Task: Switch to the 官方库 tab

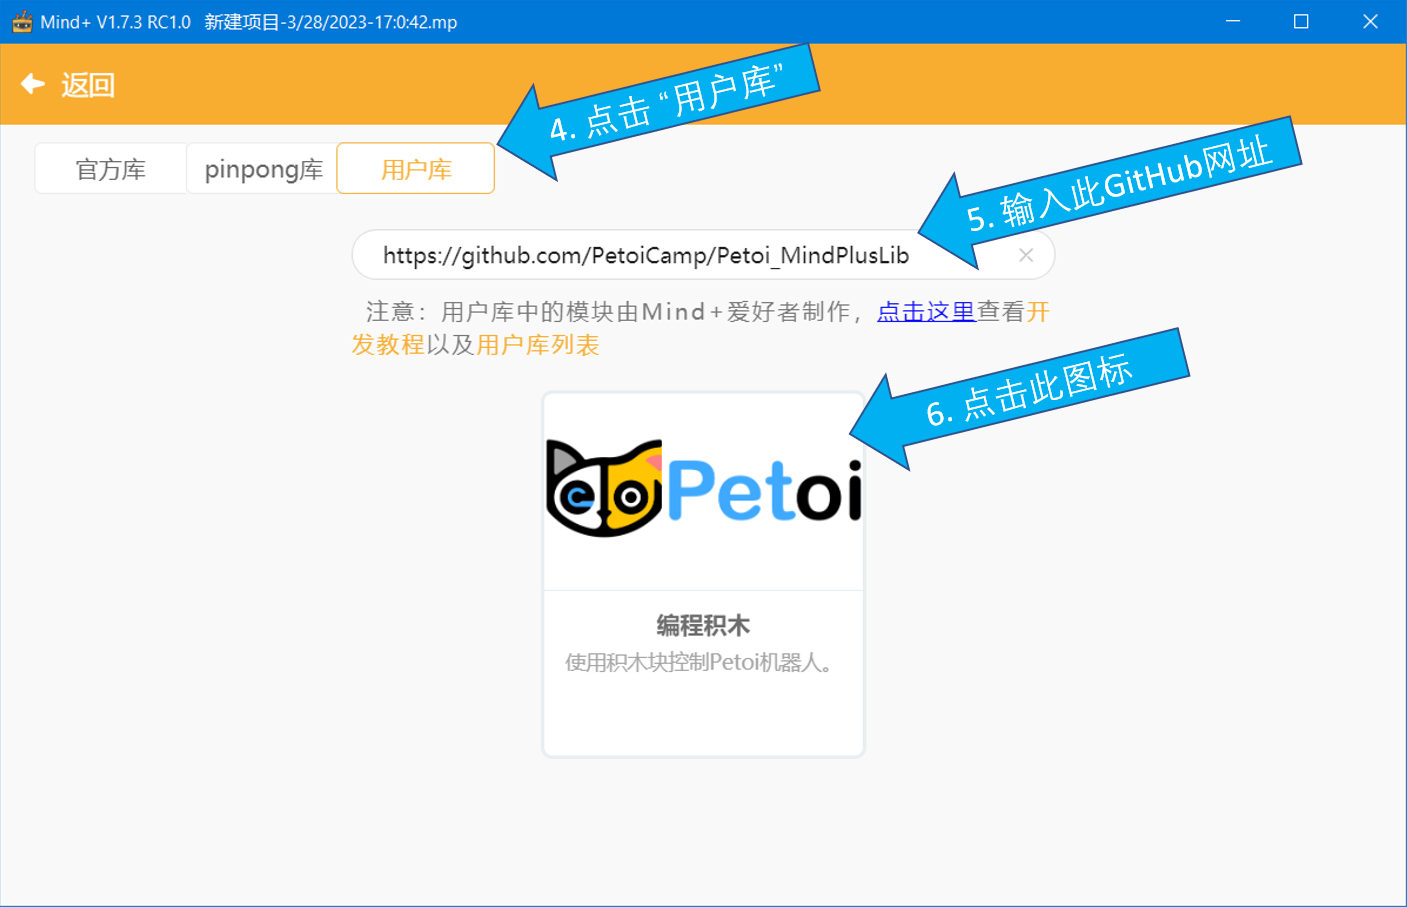Action: (111, 169)
